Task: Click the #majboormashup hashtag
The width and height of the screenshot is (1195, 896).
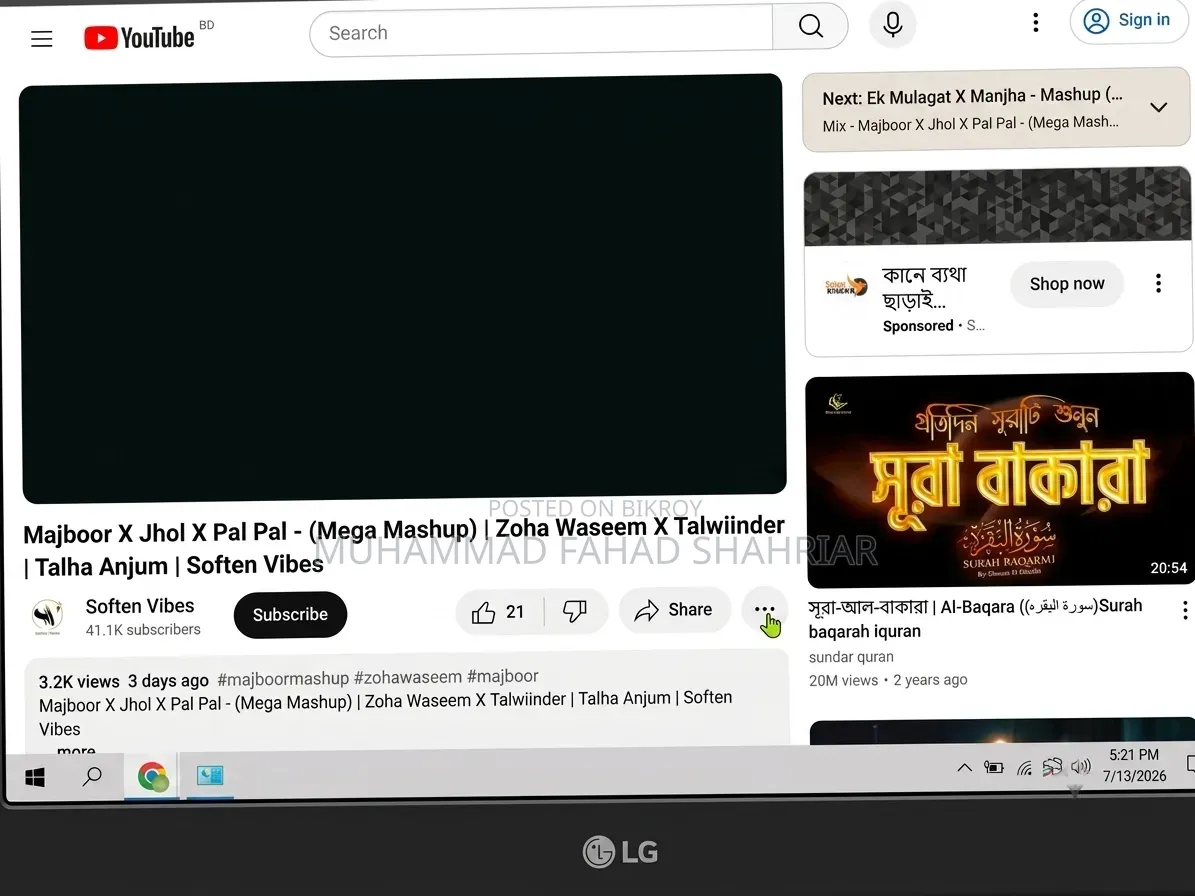Action: pos(283,678)
